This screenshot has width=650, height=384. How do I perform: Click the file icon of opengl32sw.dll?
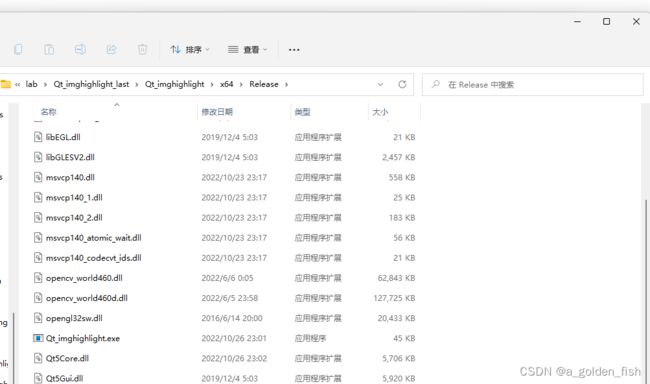click(38, 318)
